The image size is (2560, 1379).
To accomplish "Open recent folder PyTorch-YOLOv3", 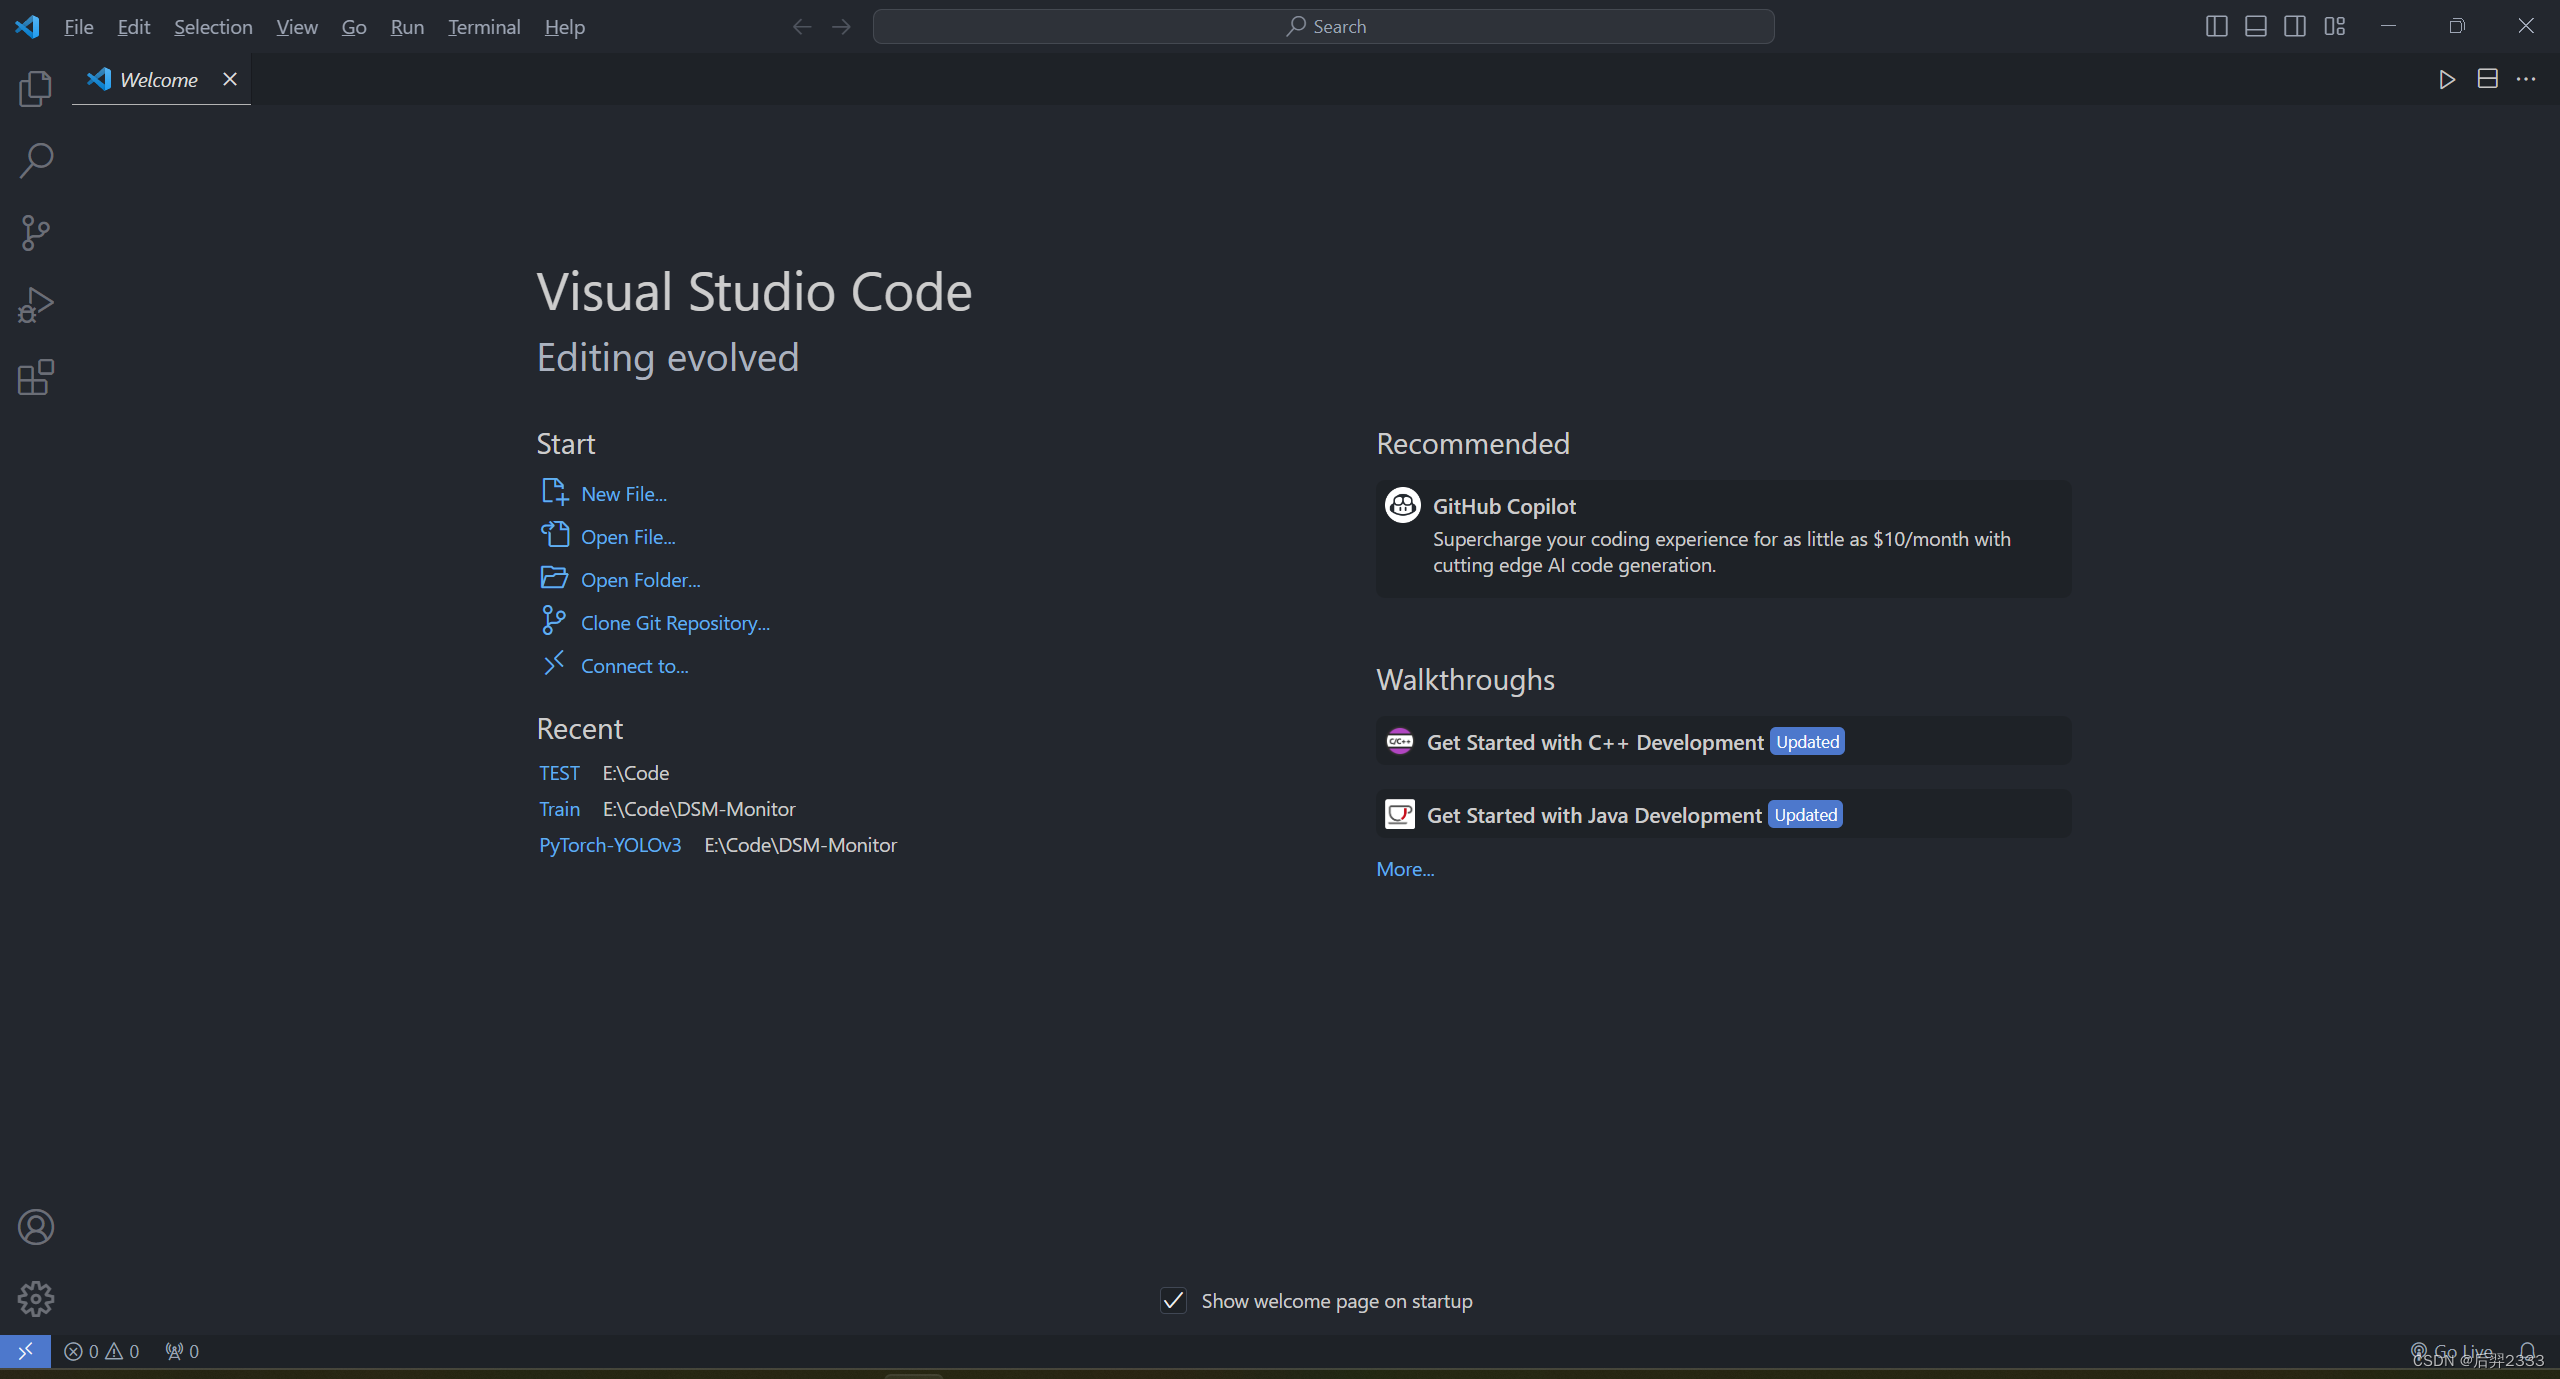I will coord(610,845).
